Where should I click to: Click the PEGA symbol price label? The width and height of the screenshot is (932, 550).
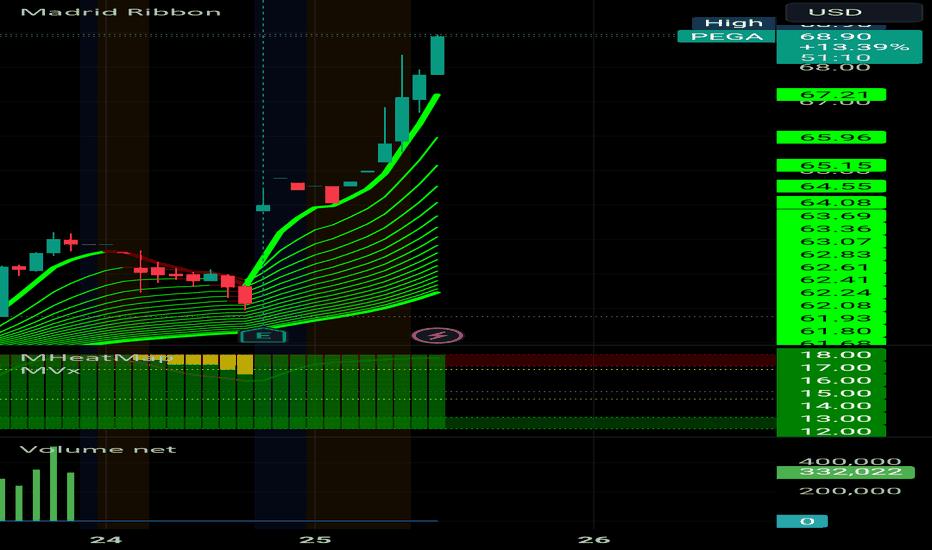pyautogui.click(x=726, y=37)
